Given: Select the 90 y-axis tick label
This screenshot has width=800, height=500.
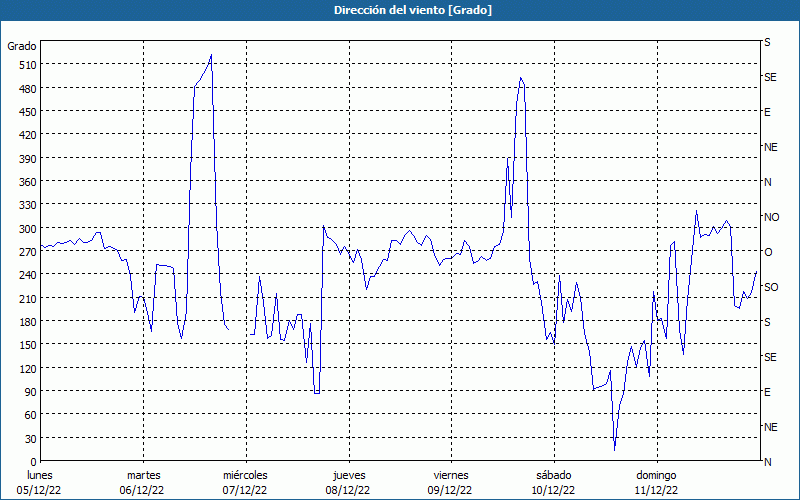Looking at the screenshot, I should [x=31, y=392].
